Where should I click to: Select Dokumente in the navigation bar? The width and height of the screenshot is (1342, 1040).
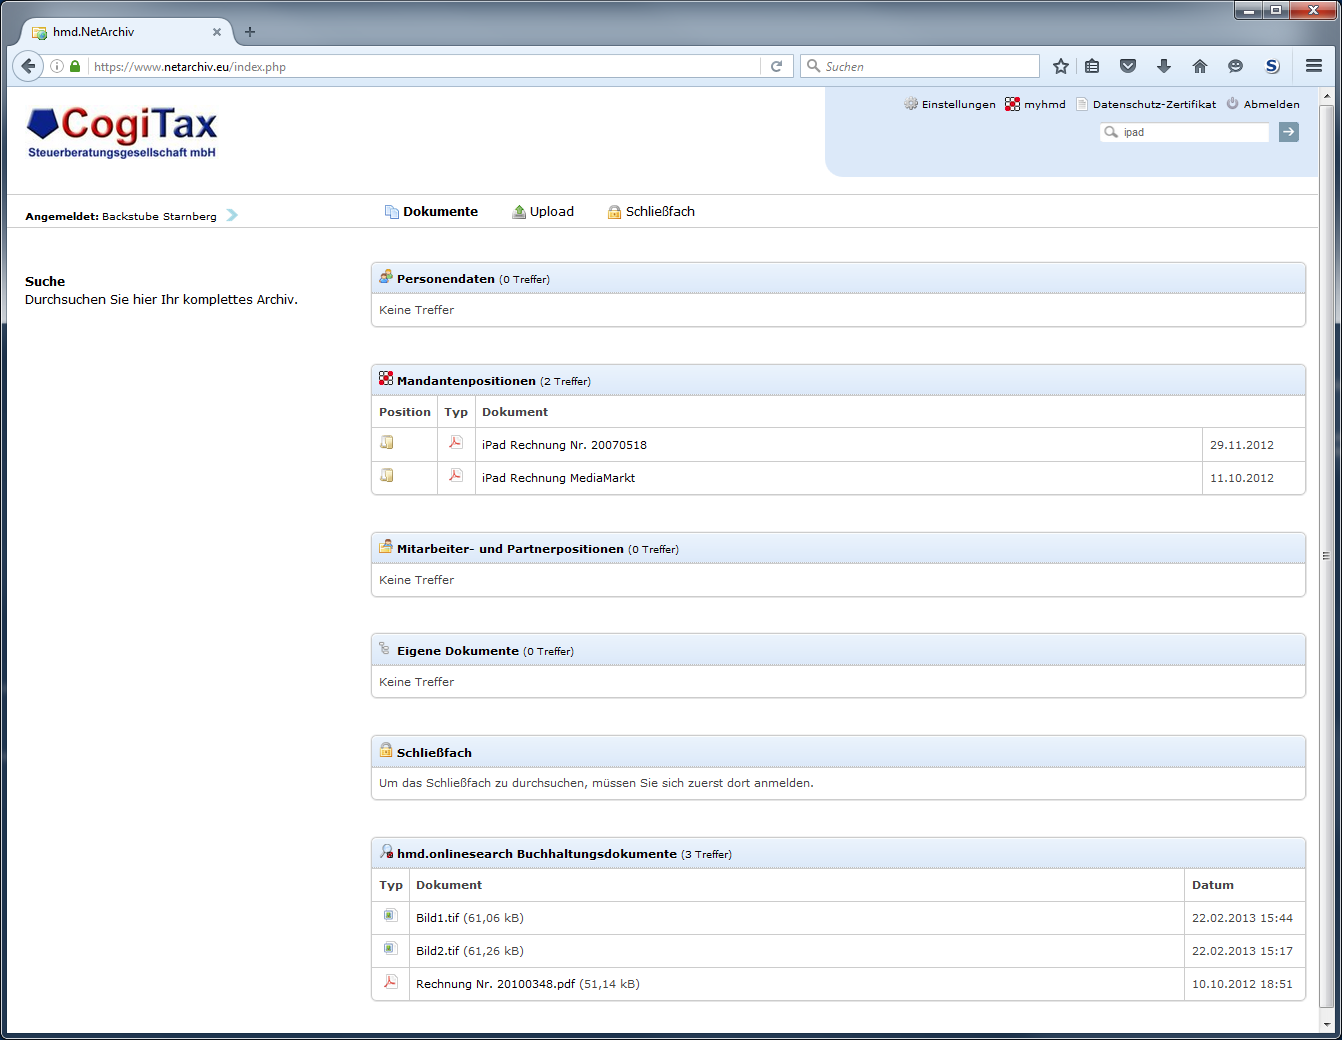point(440,211)
